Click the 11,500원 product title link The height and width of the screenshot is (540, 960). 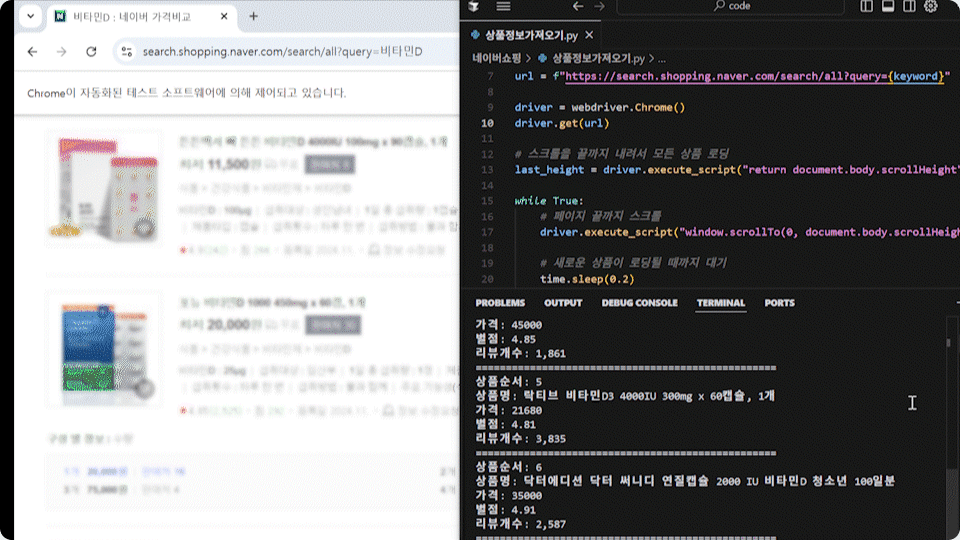313,142
